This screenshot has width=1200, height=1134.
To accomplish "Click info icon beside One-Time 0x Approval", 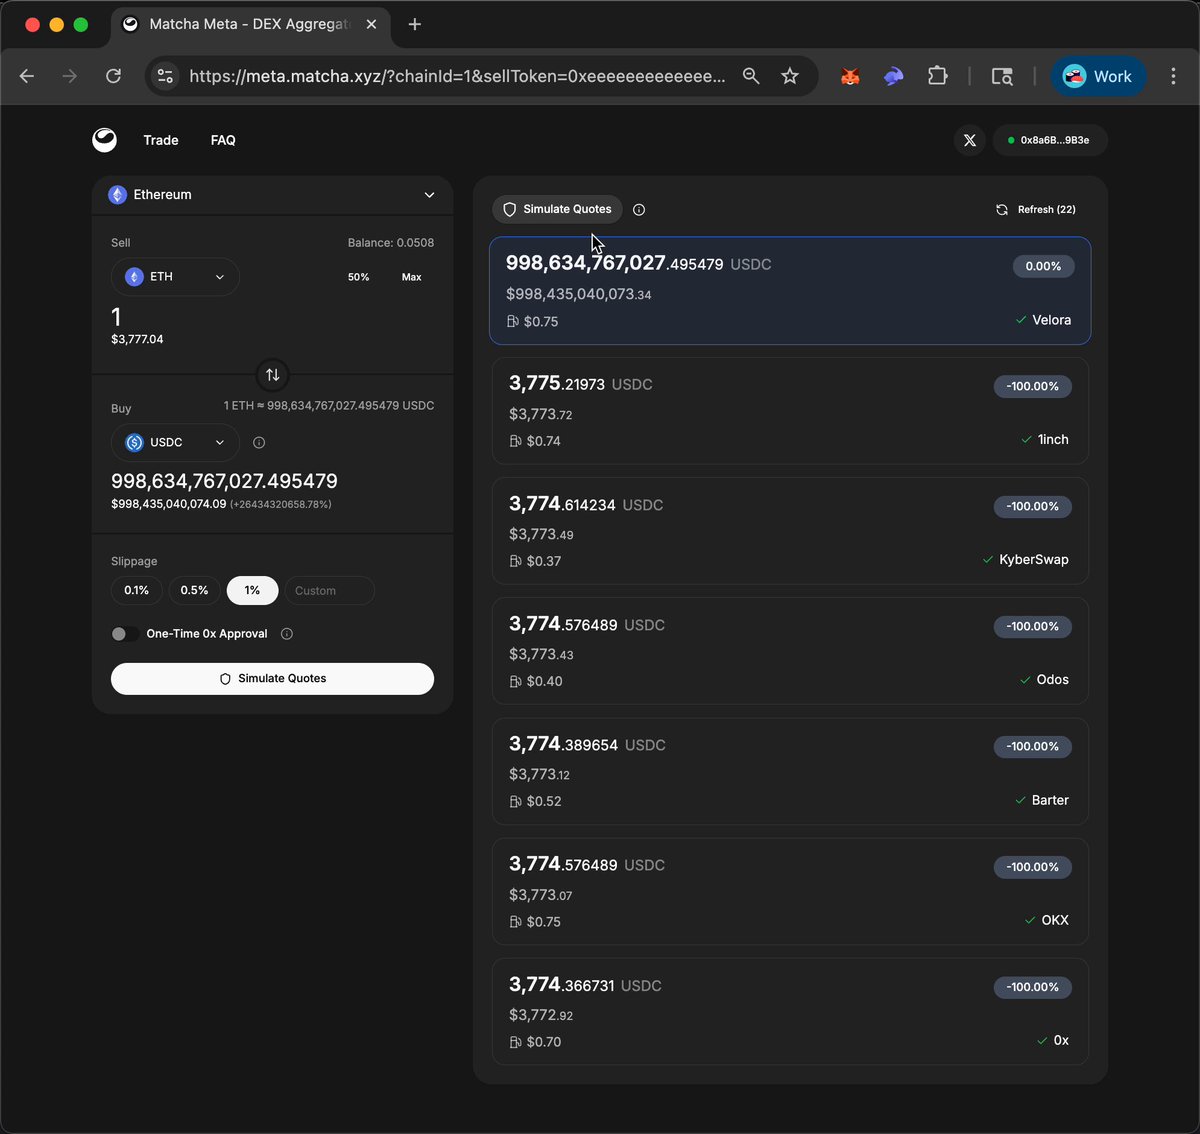I will coord(287,634).
